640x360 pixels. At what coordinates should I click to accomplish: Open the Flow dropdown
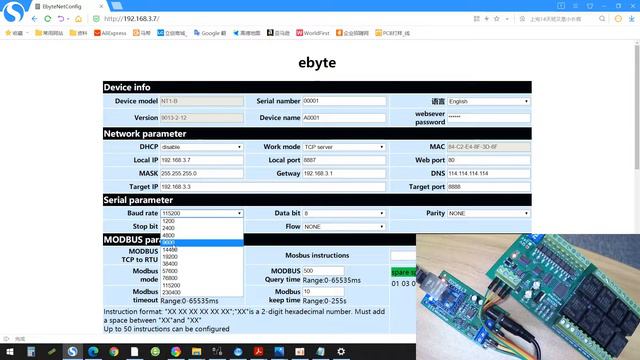344,227
